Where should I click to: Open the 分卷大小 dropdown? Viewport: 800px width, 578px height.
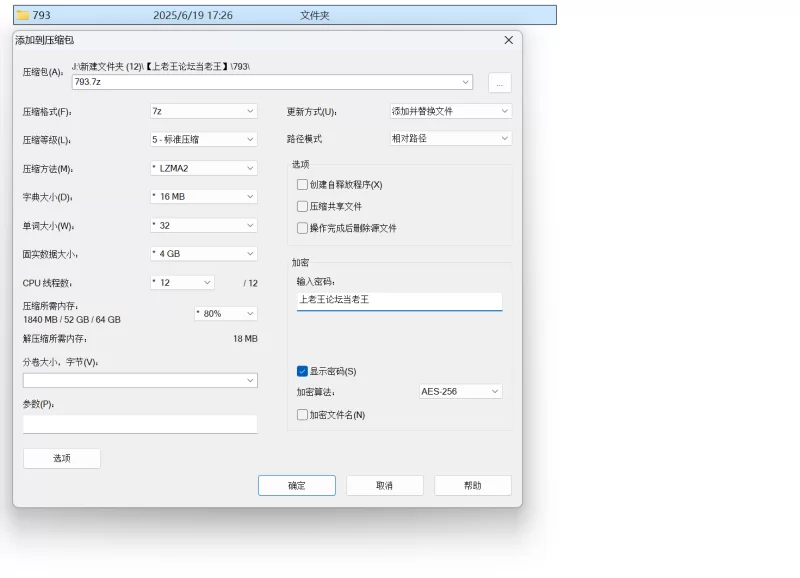pyautogui.click(x=140, y=380)
